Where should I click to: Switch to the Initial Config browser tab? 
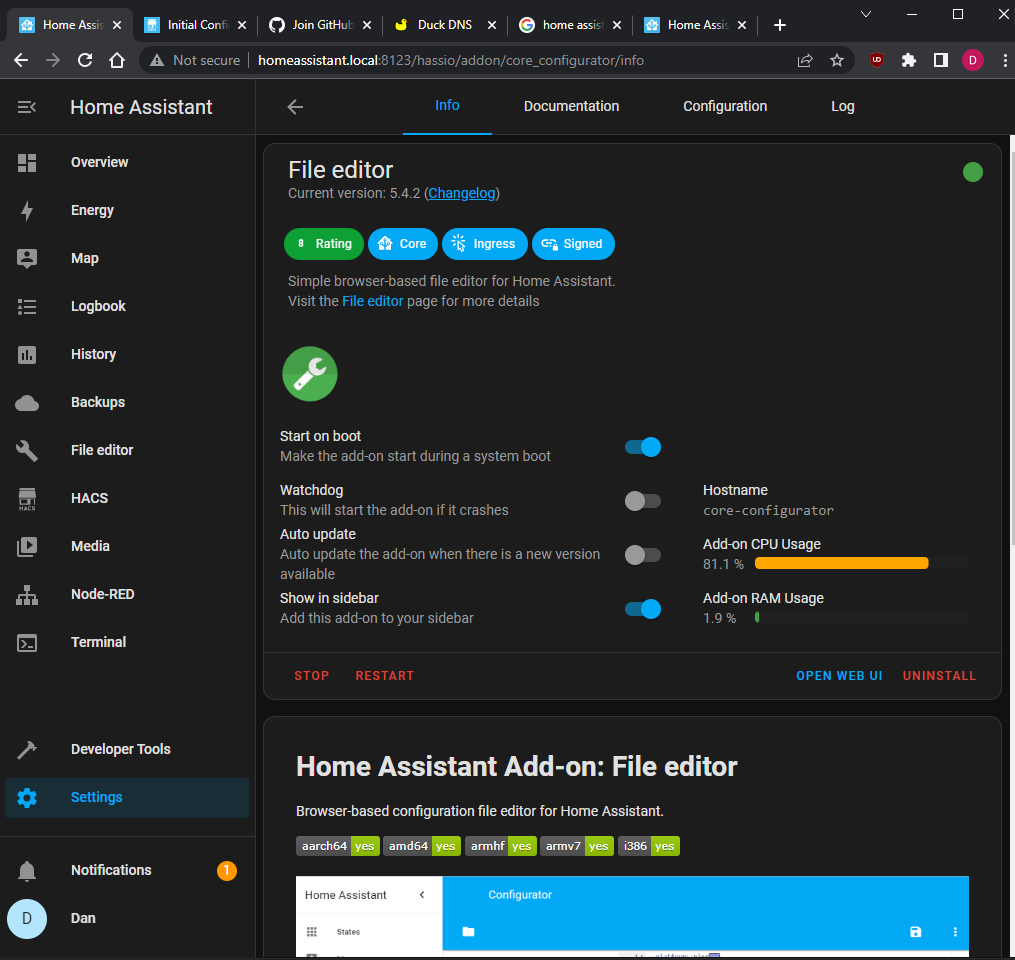197,25
